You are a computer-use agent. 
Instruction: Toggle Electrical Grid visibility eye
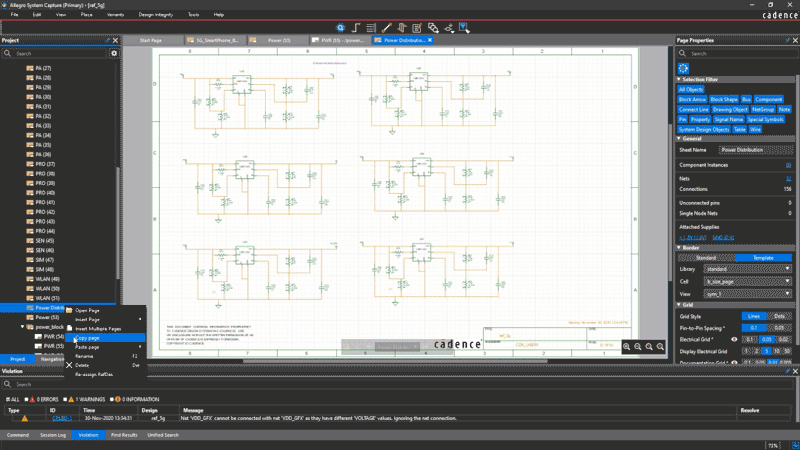point(734,339)
